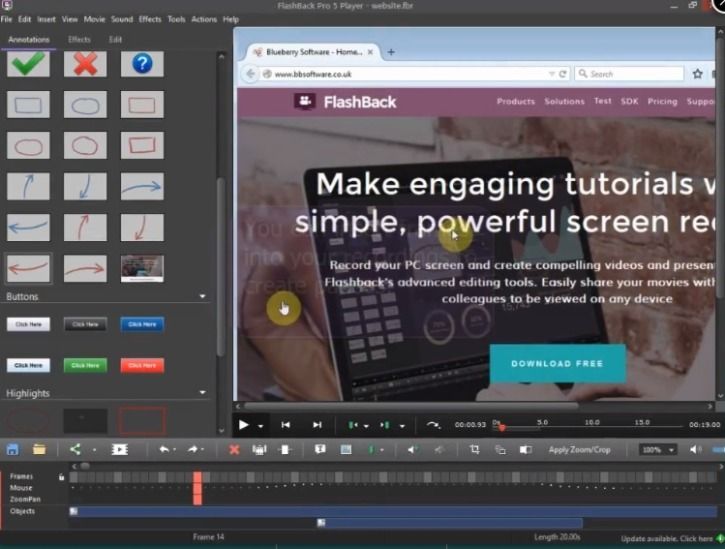Viewport: 725px width, 549px height.
Task: Open the 100% zoom level dropdown
Action: (657, 450)
